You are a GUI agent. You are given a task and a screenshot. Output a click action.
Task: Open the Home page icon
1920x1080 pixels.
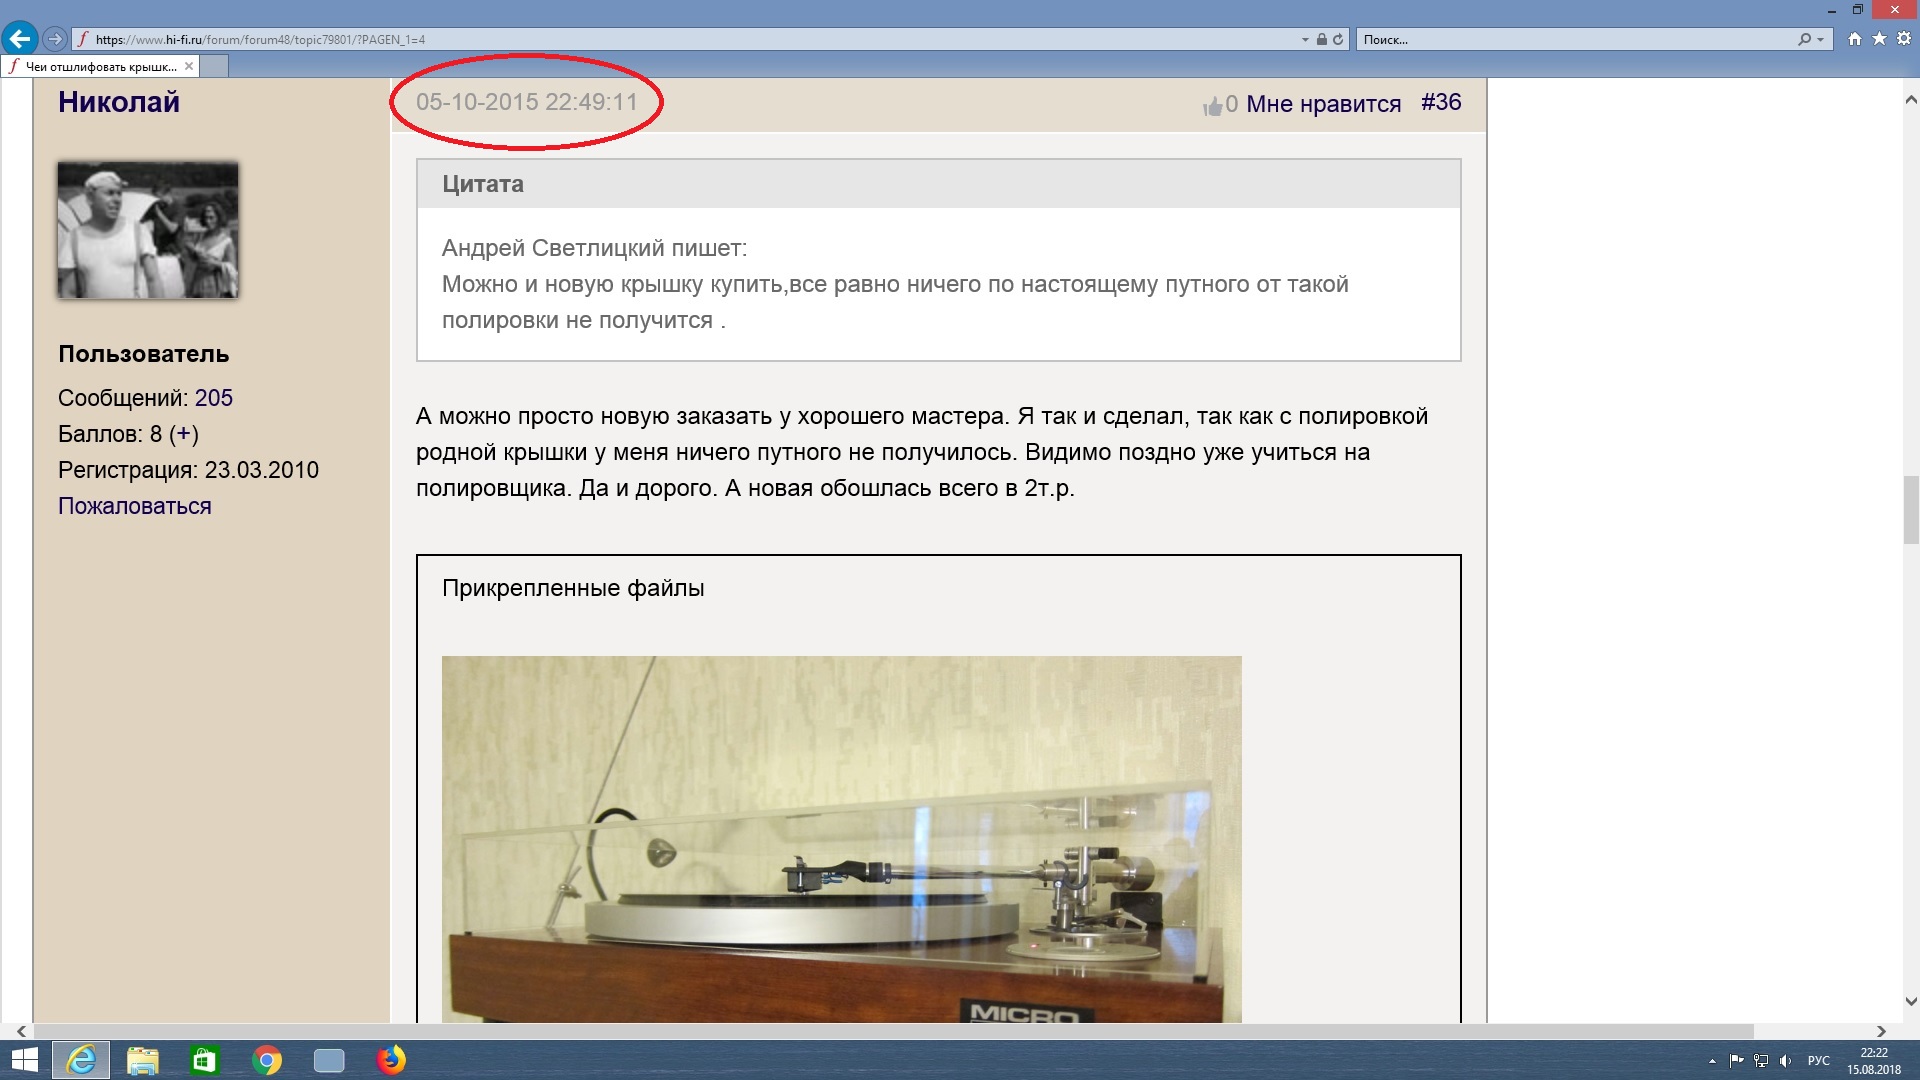1855,39
